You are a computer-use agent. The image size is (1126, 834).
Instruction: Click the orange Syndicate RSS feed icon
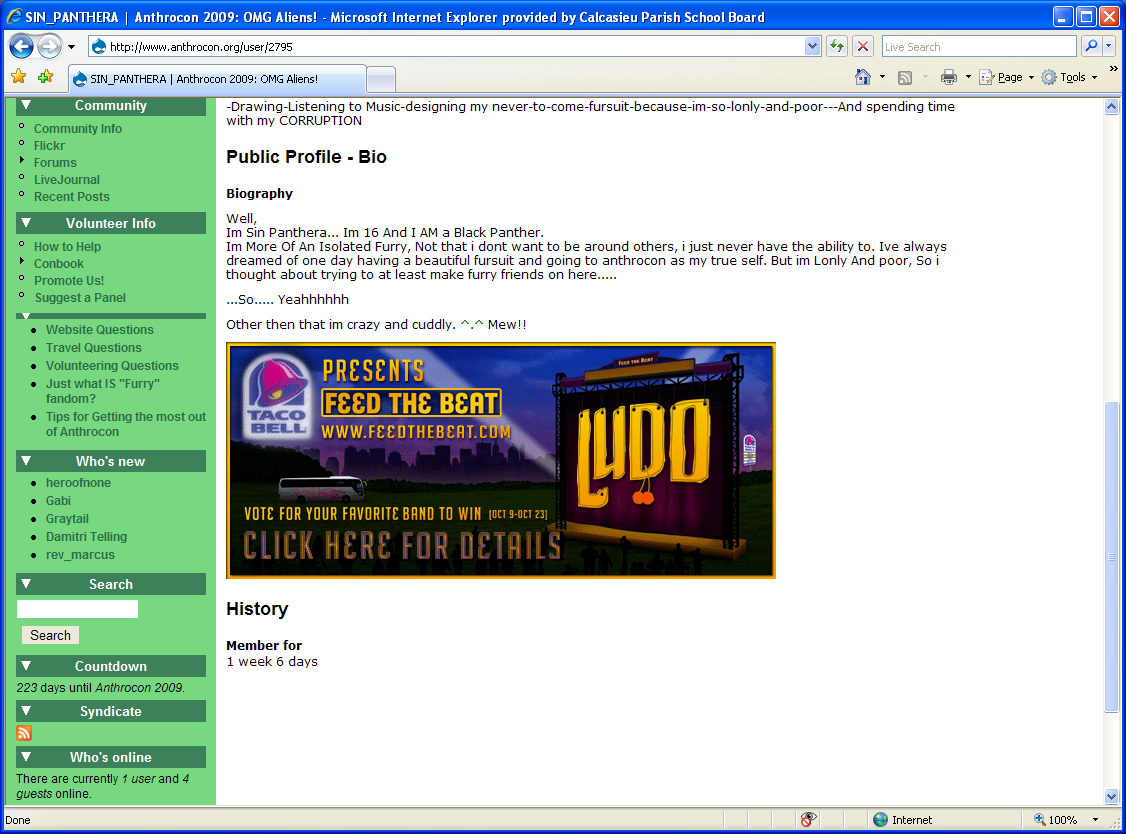pyautogui.click(x=24, y=733)
